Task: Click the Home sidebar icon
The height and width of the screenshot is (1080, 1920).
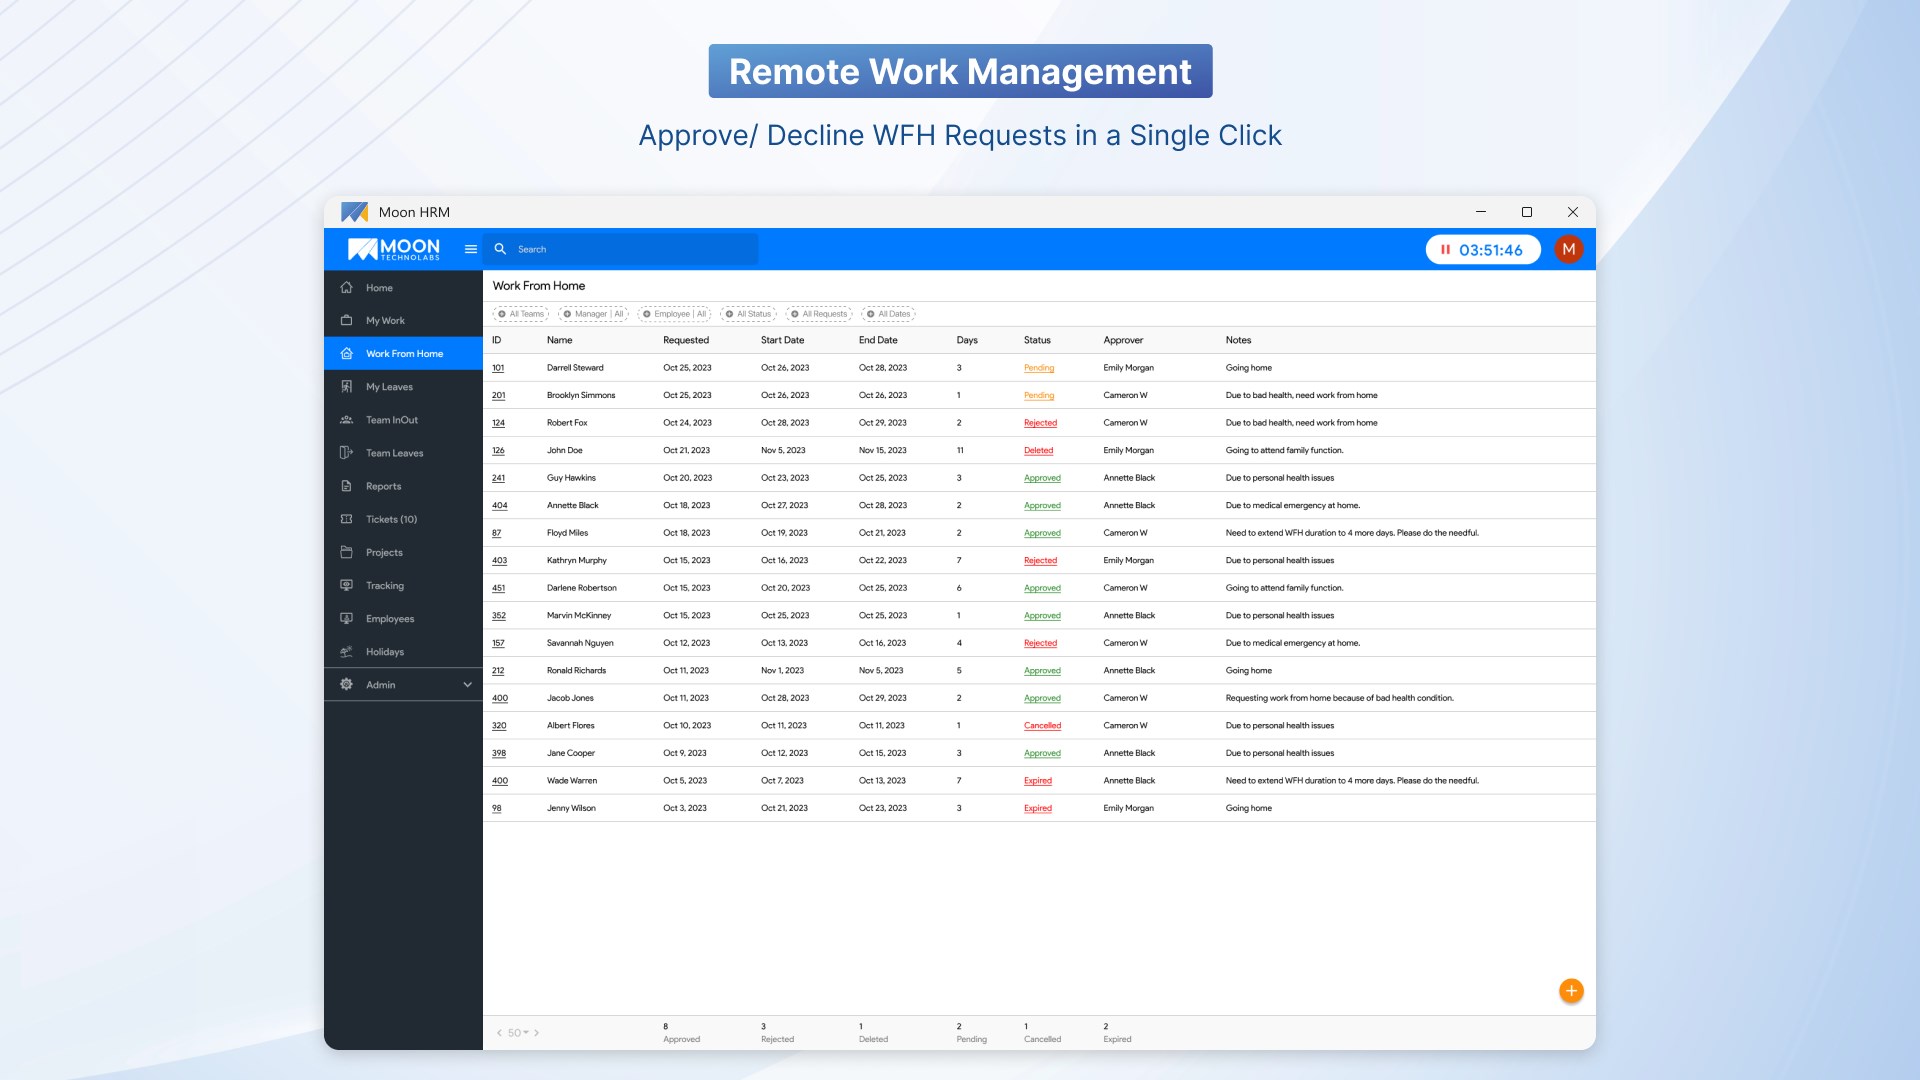Action: tap(347, 288)
